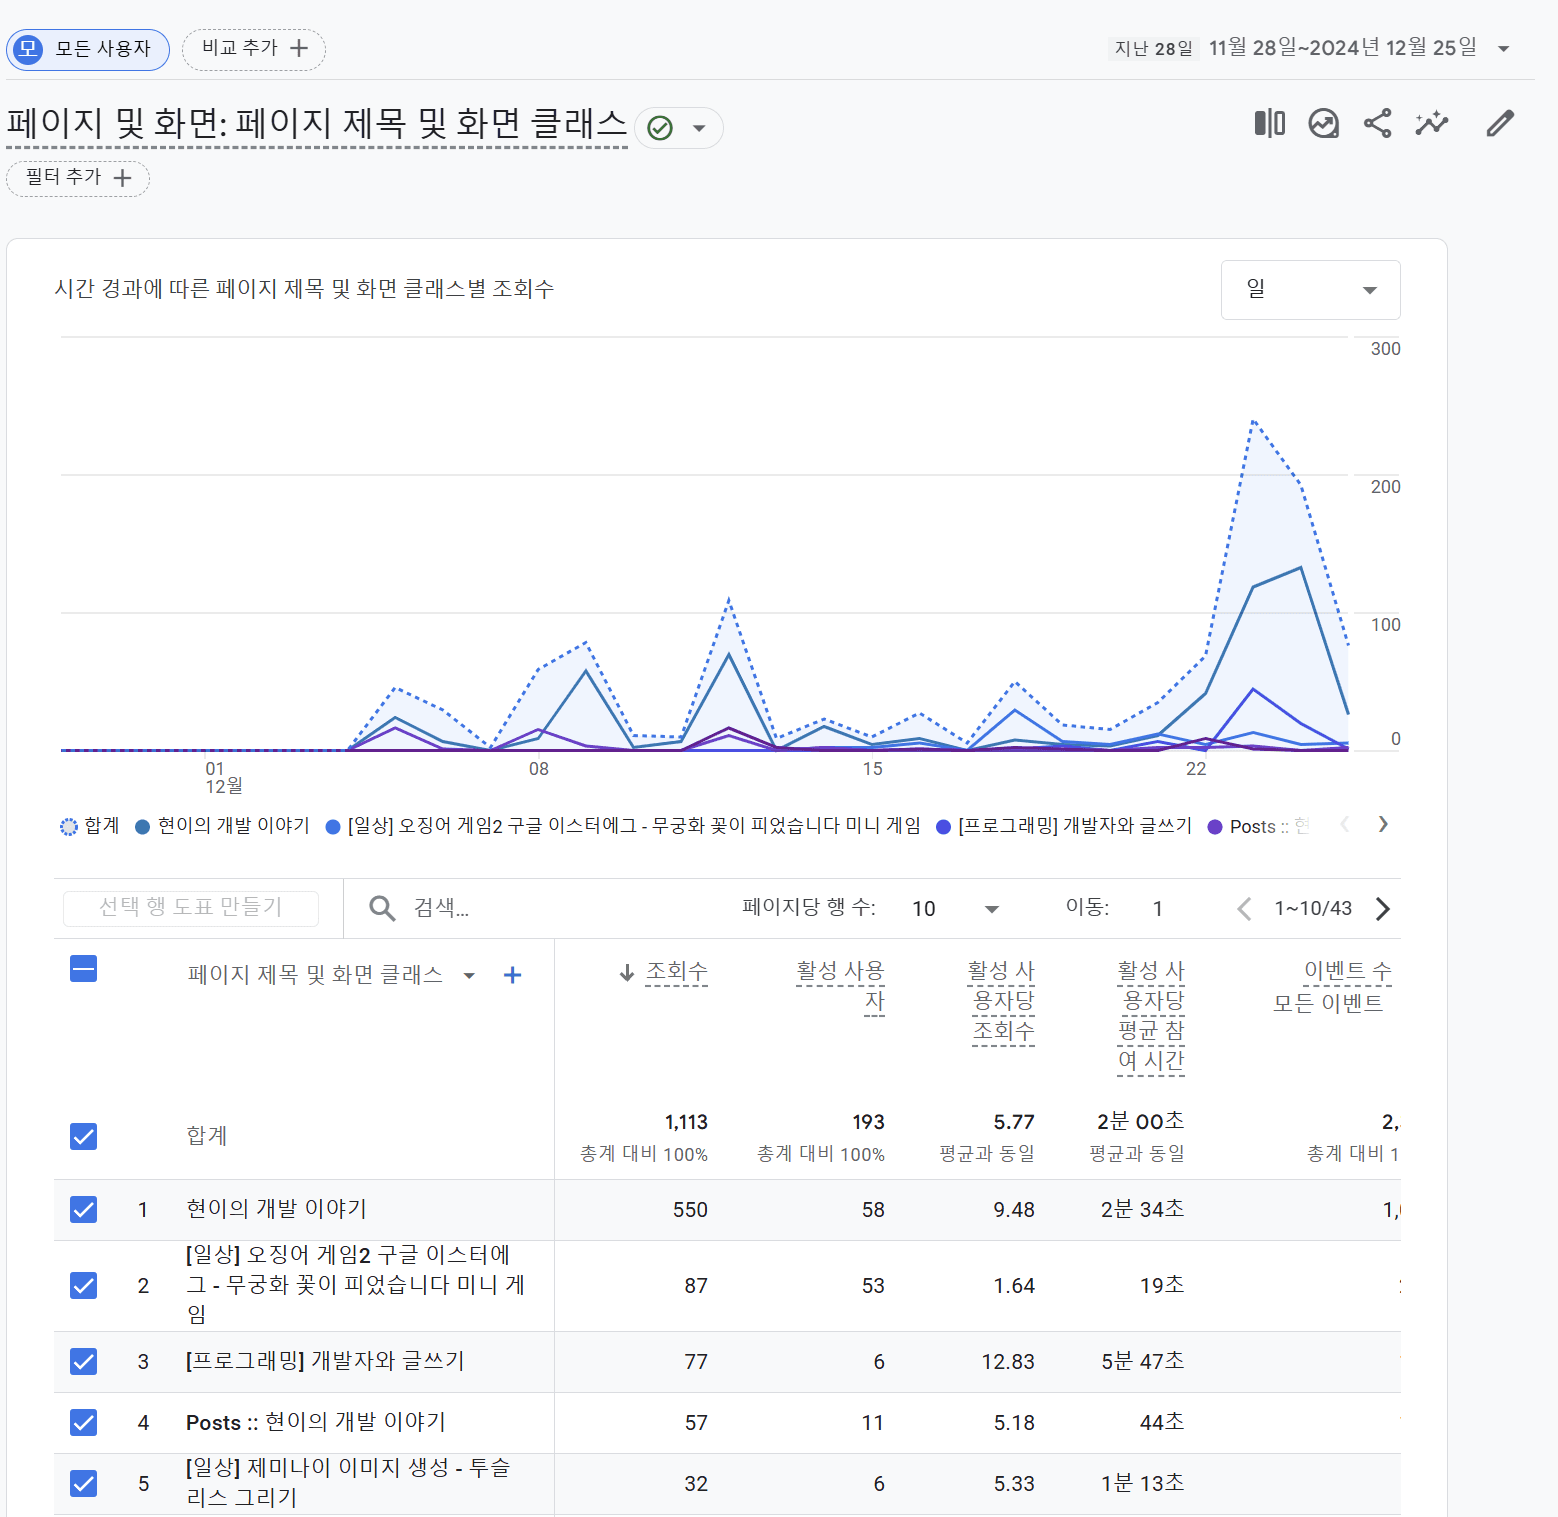Show previous chart legend items arrow

point(1345,824)
